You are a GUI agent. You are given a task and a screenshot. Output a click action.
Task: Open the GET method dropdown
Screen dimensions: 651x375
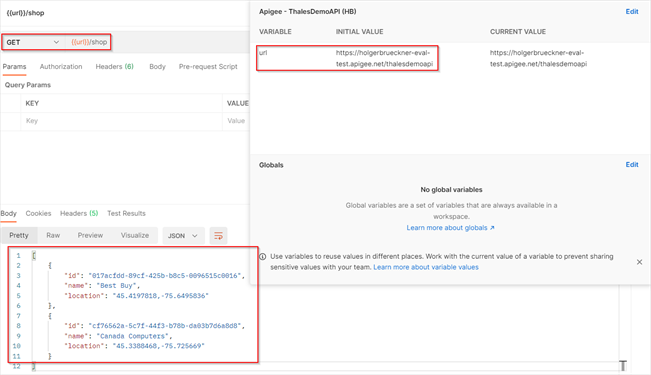point(32,42)
